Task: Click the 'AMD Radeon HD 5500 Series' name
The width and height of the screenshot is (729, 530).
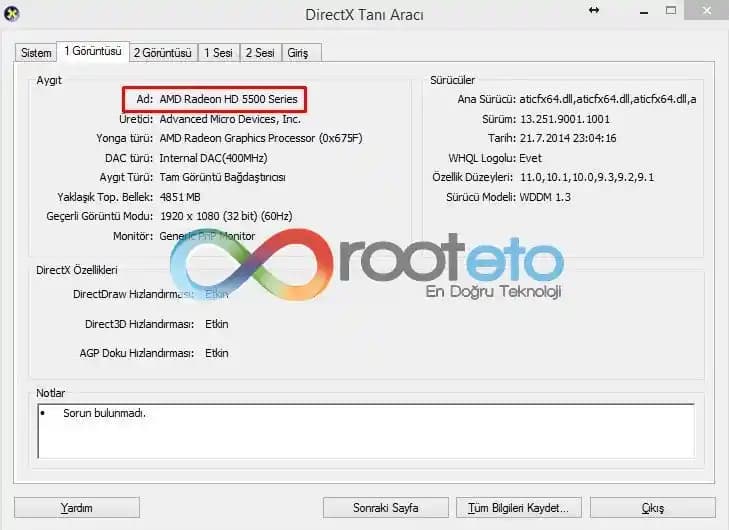Action: tap(228, 99)
